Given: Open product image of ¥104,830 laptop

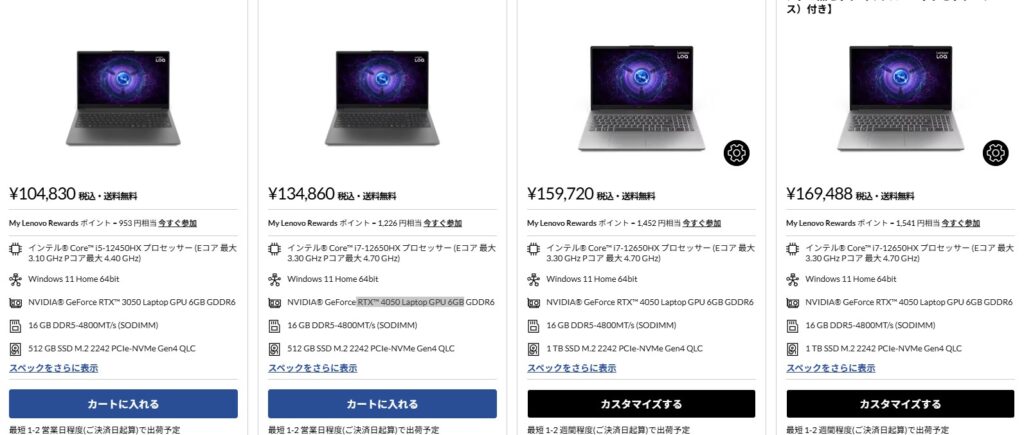Looking at the screenshot, I should 123,98.
